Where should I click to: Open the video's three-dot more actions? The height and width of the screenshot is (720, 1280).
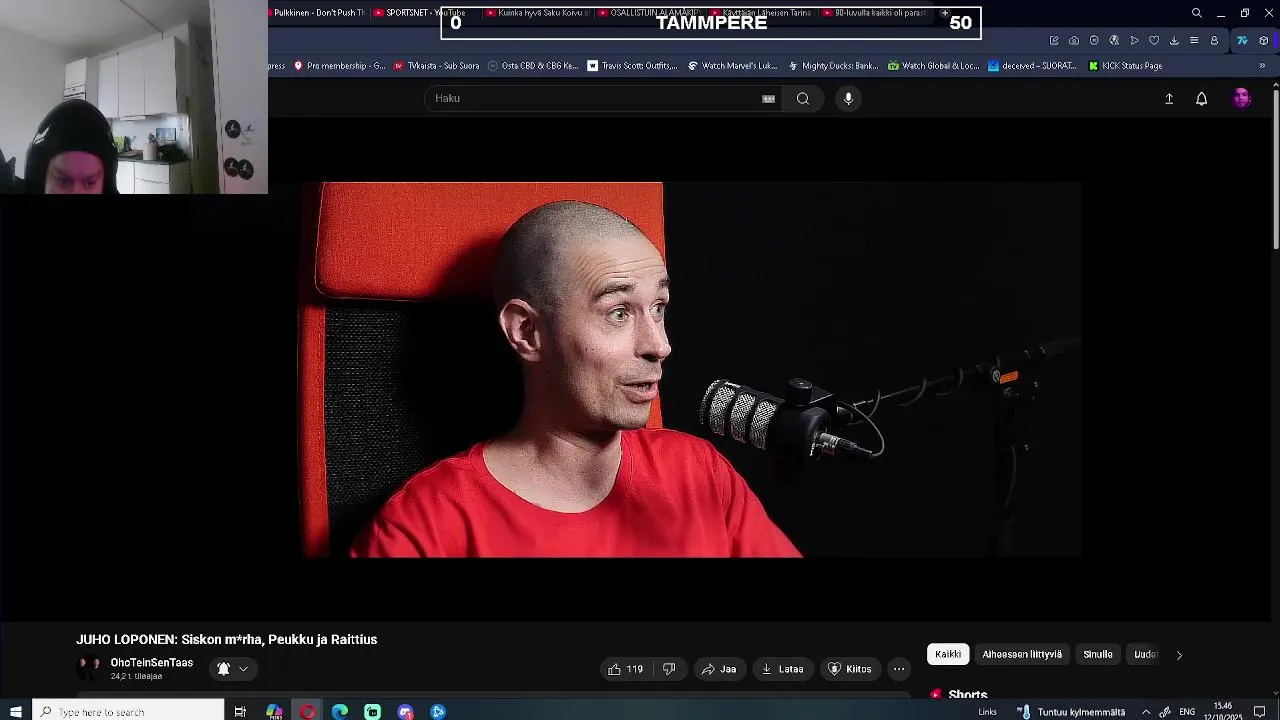(x=899, y=669)
